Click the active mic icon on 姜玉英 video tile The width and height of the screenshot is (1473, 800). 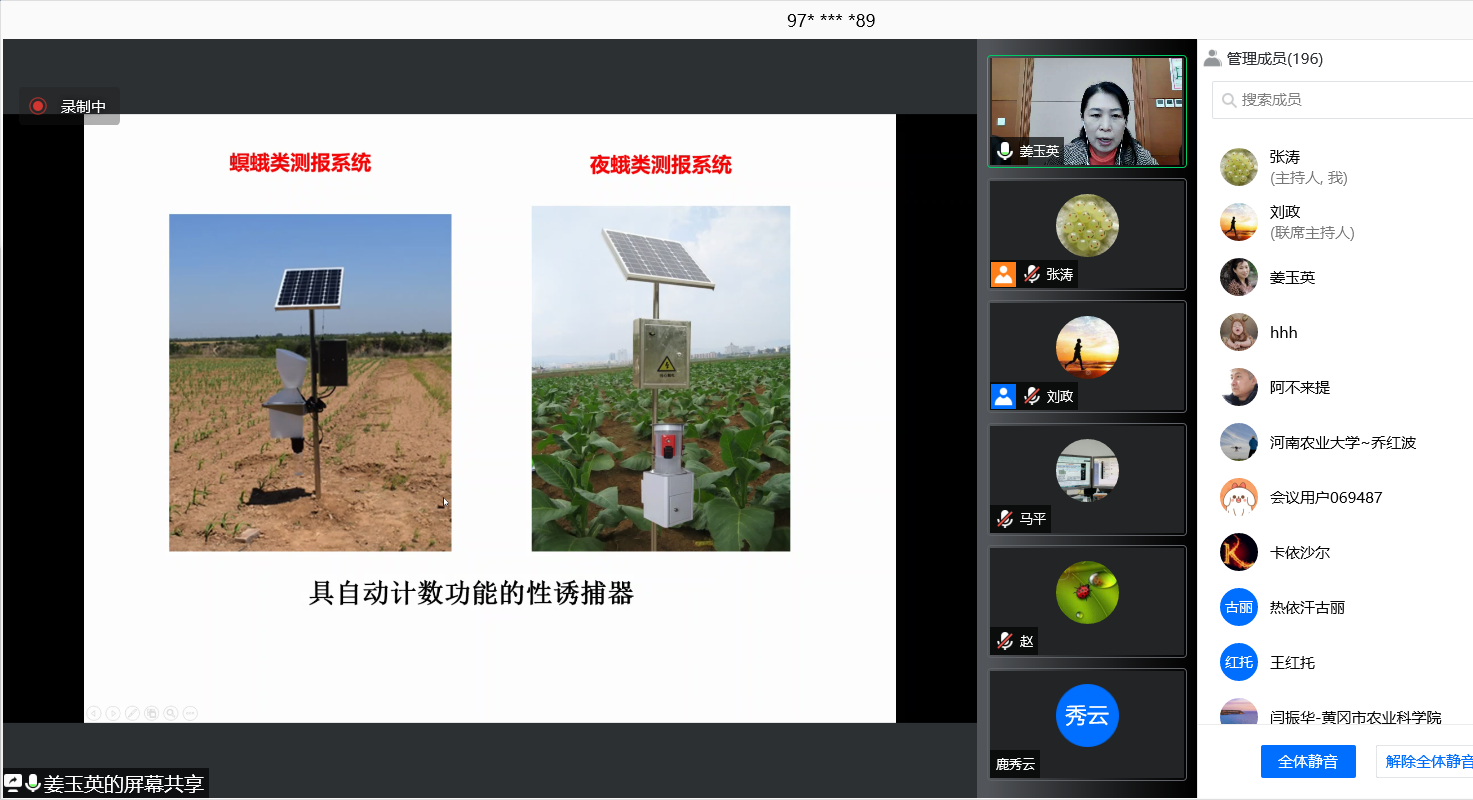pyautogui.click(x=1005, y=152)
